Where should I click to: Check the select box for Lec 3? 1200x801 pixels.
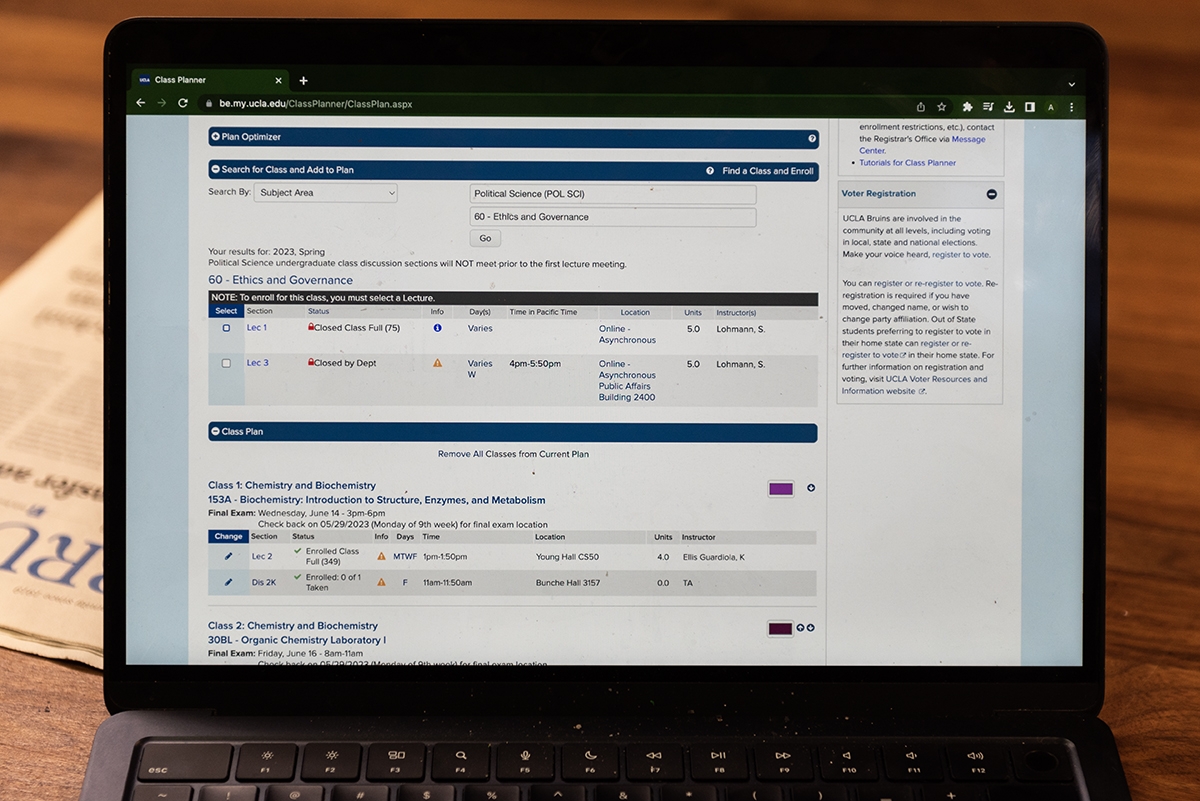point(226,363)
